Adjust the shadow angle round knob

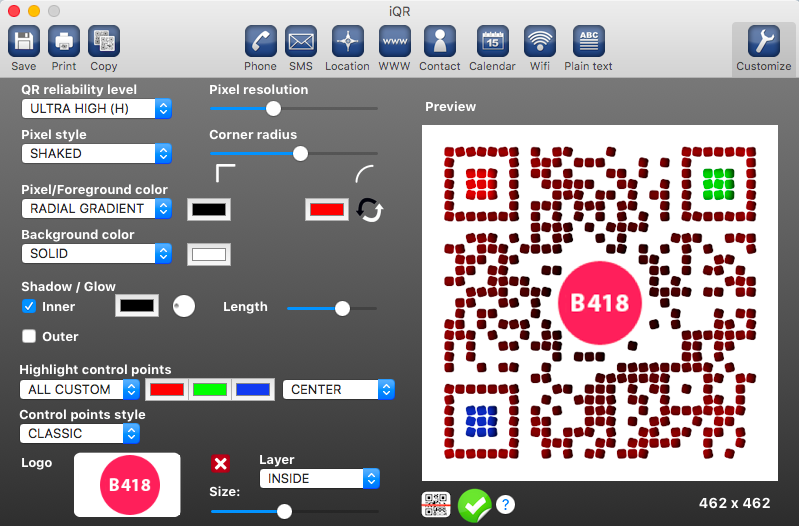pos(183,306)
